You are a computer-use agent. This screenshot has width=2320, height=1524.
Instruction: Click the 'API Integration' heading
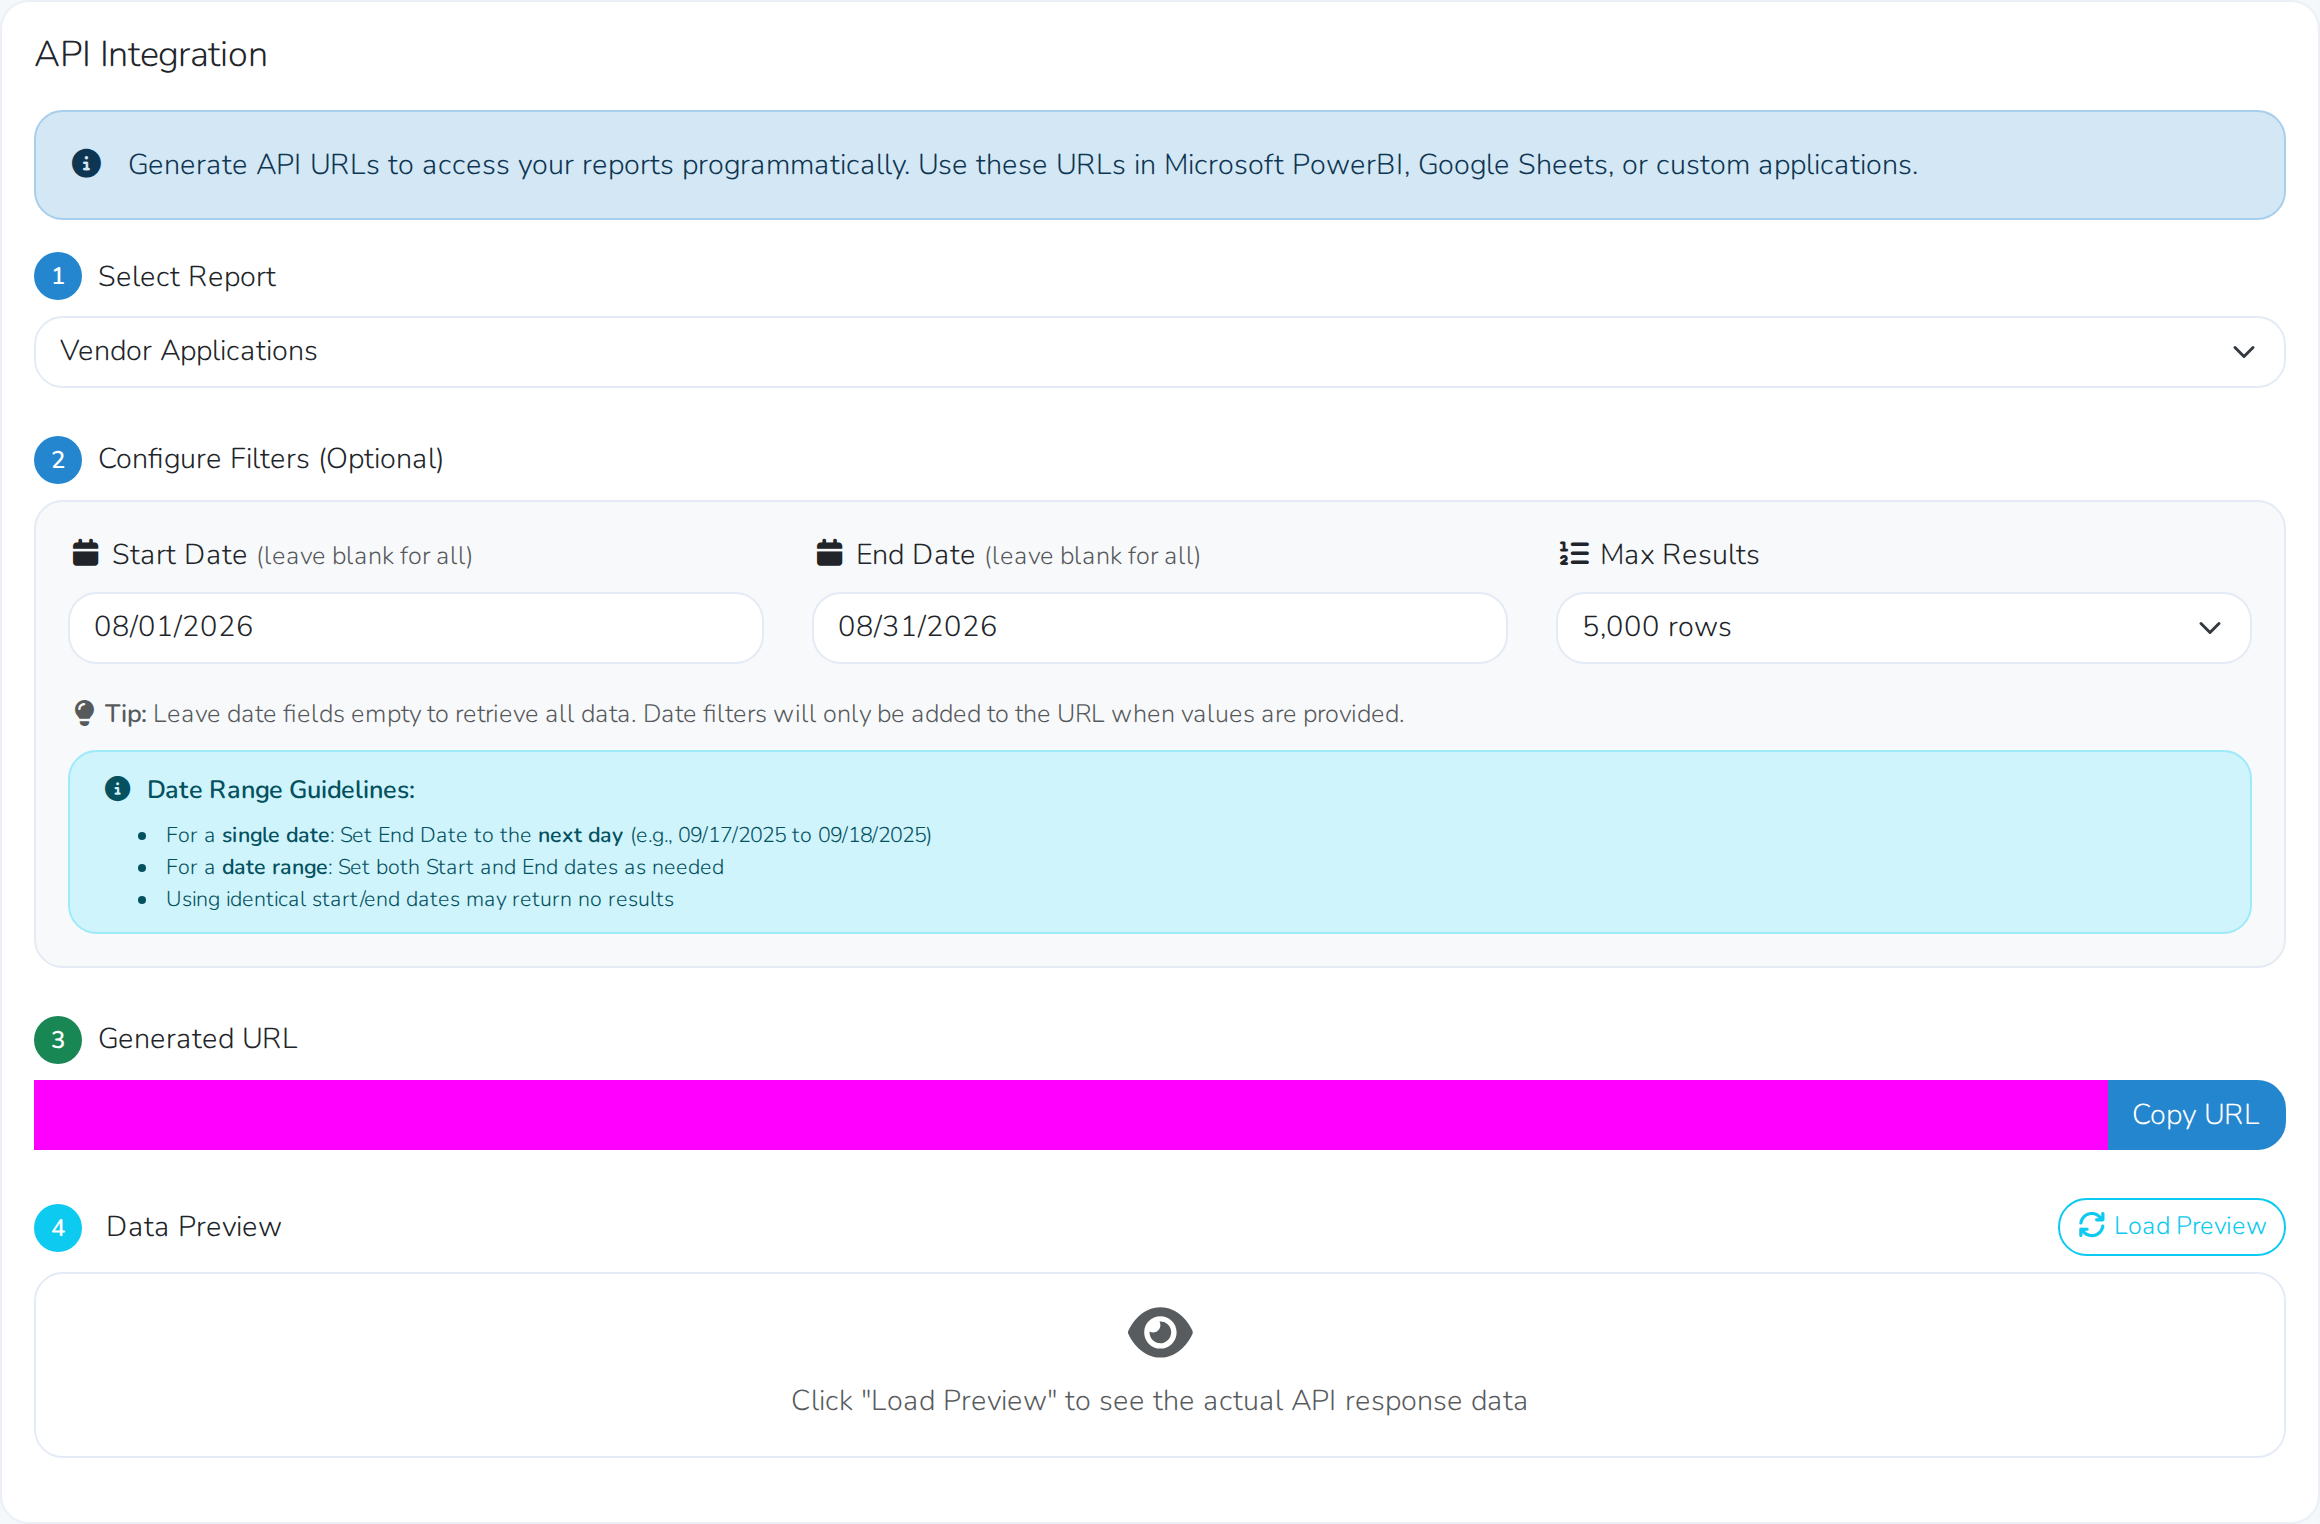click(151, 55)
